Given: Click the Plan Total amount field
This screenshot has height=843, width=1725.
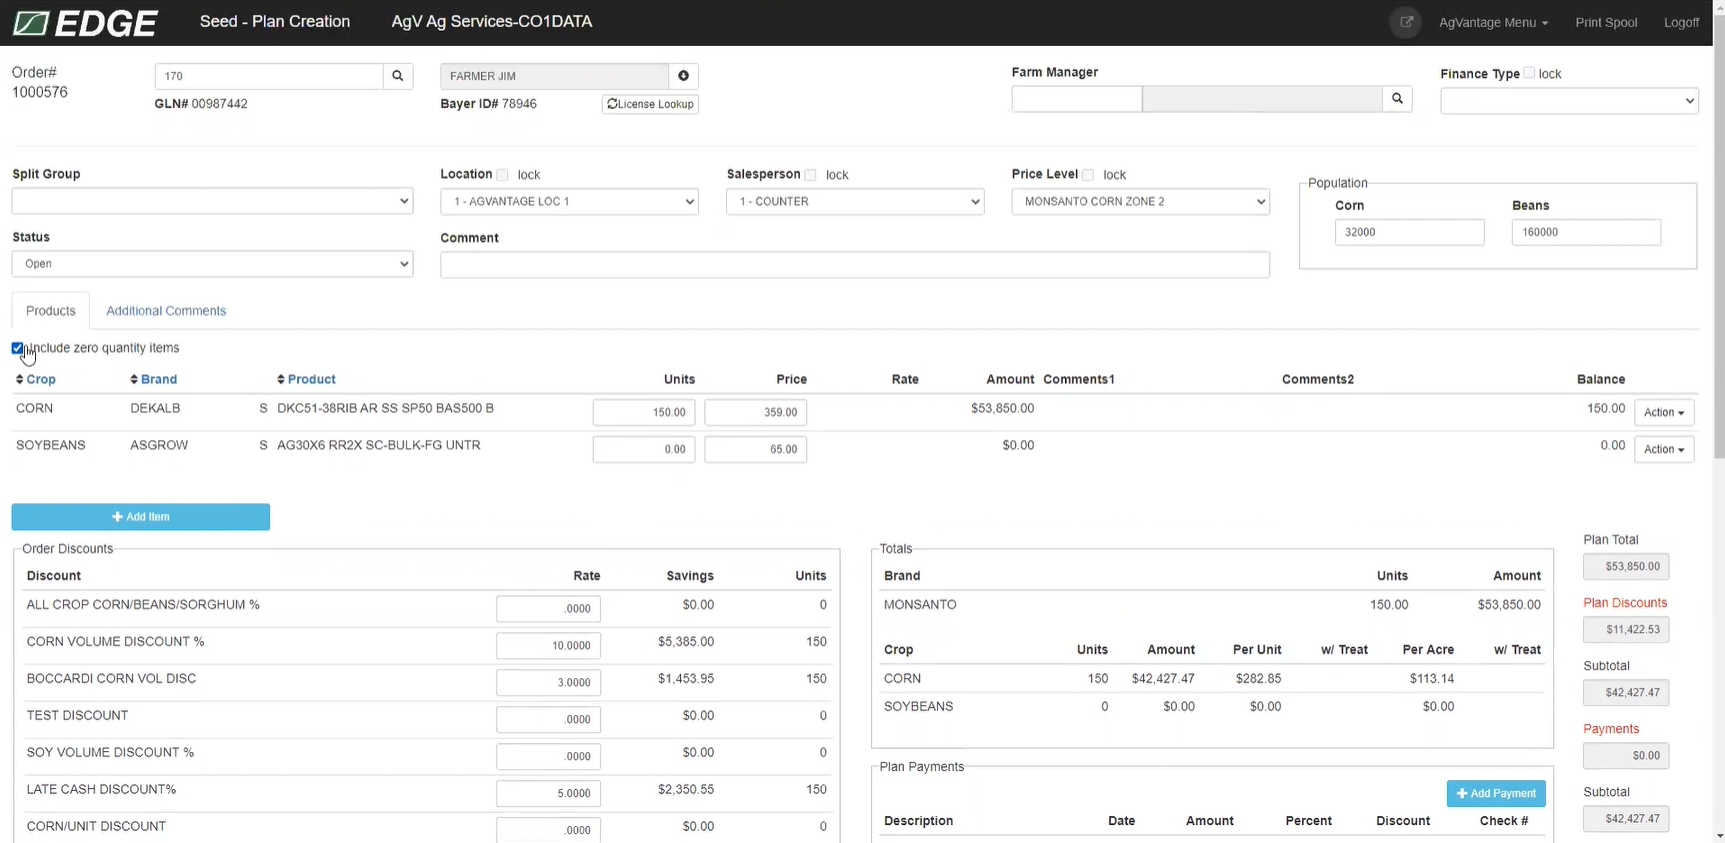Looking at the screenshot, I should pos(1626,566).
